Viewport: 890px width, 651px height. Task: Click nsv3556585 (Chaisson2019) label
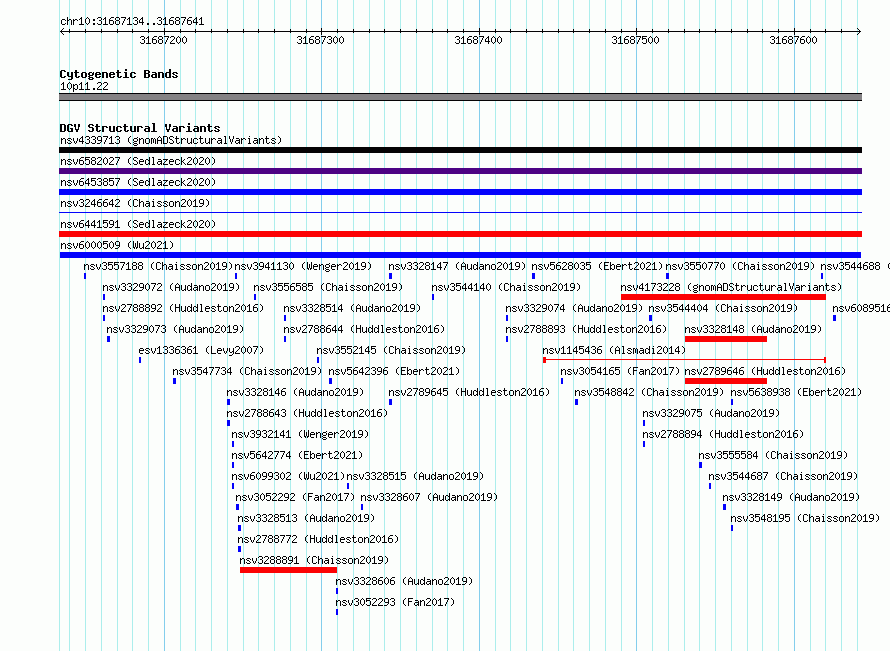[328, 287]
